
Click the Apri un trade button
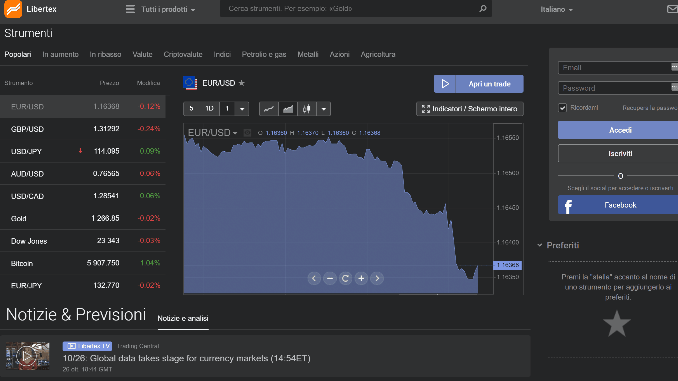pyautogui.click(x=479, y=84)
